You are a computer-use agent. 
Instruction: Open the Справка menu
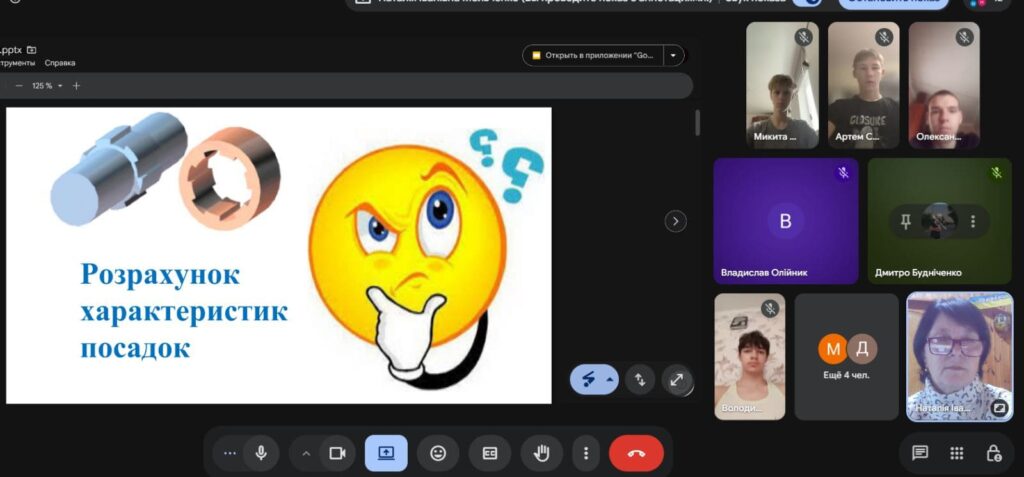pos(60,63)
